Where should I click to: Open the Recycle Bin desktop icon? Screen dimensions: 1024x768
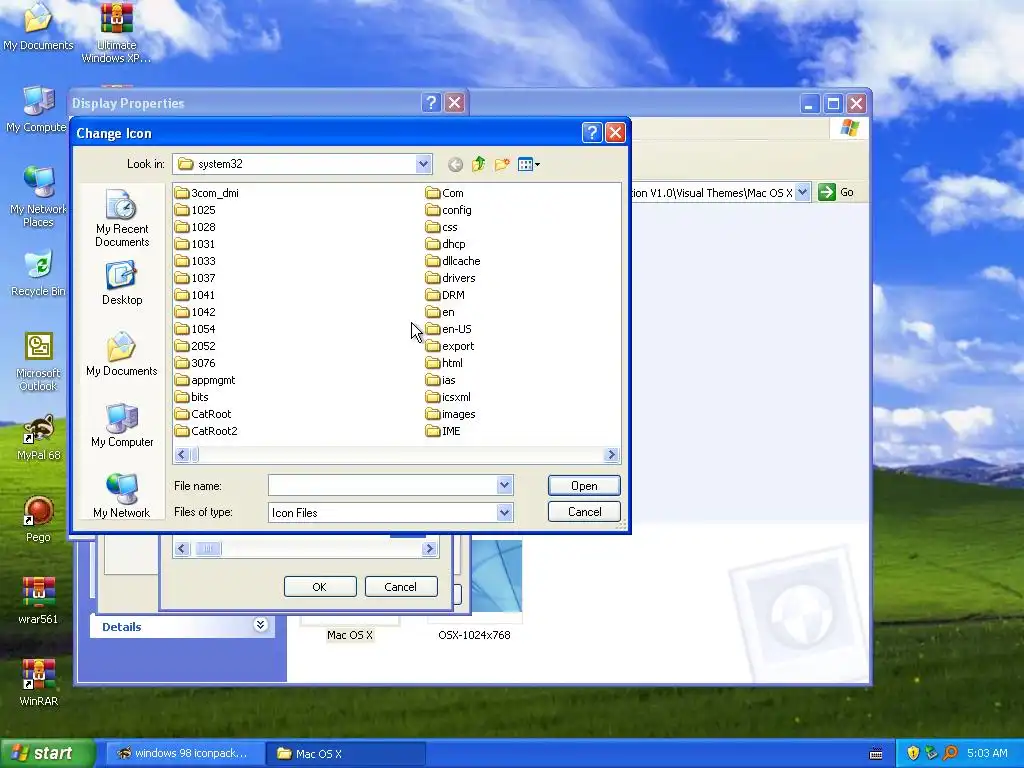(39, 272)
